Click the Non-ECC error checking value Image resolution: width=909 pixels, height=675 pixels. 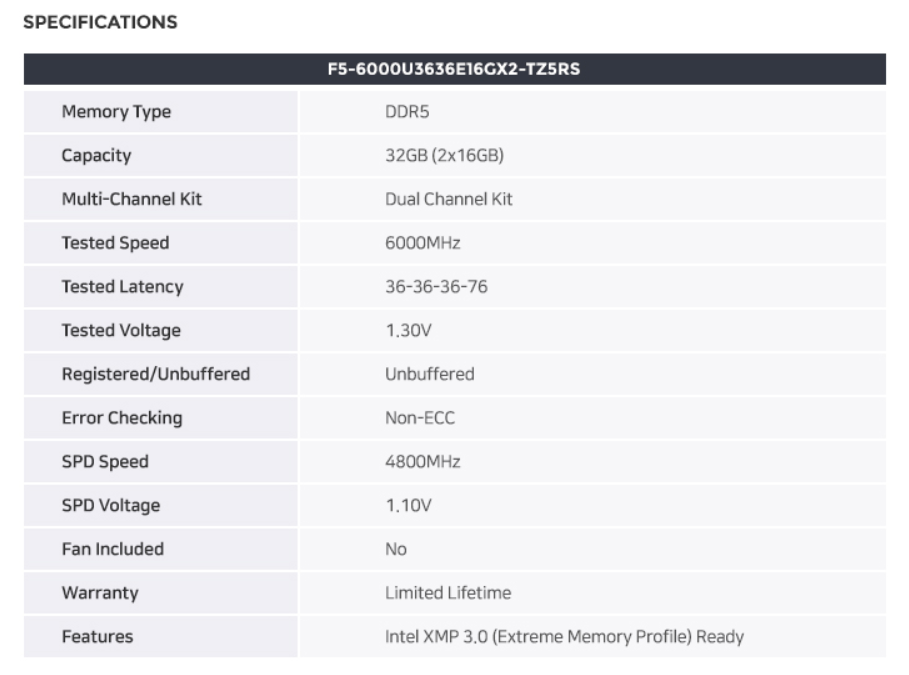coord(420,418)
